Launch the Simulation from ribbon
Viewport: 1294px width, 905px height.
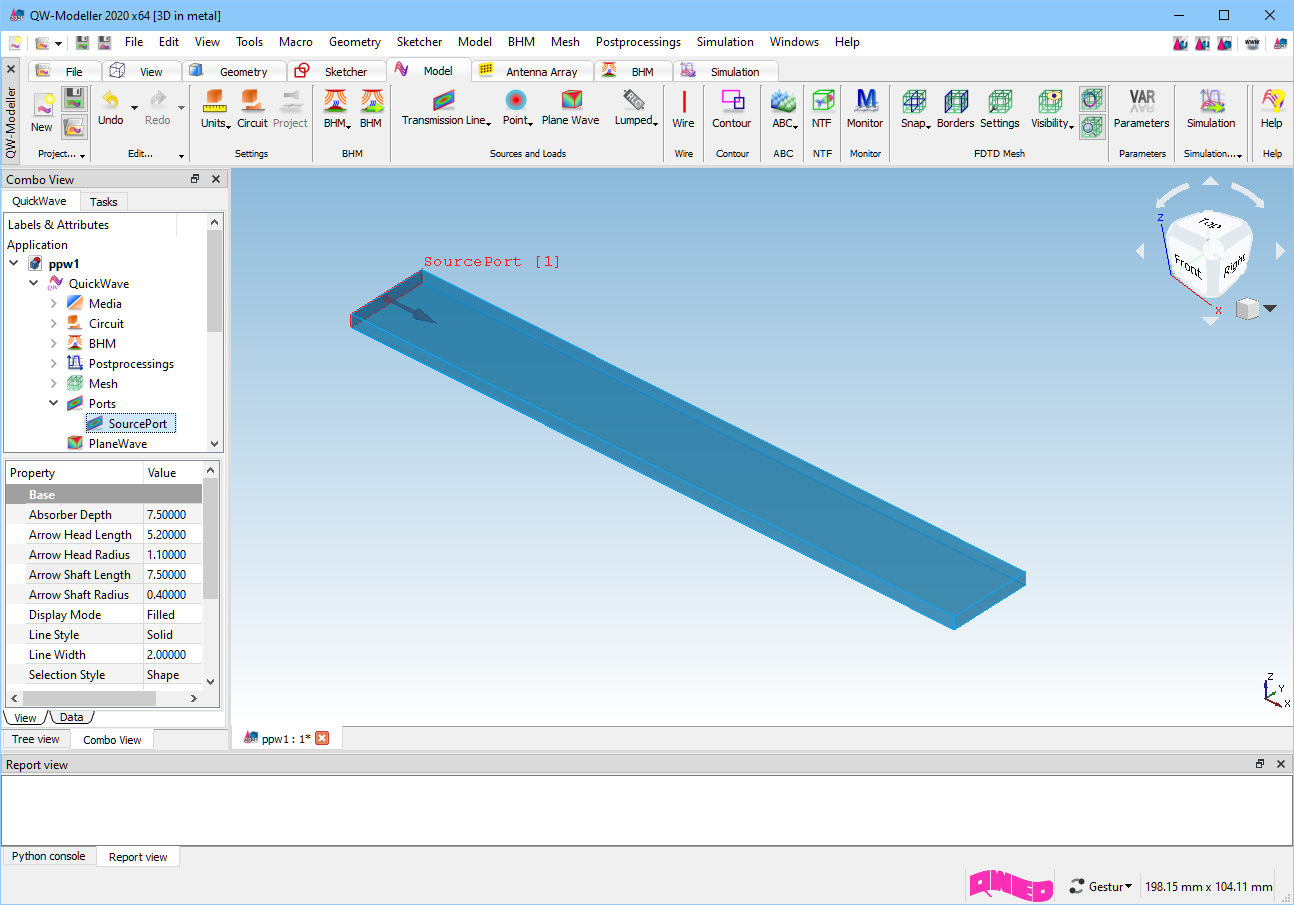pos(1211,110)
